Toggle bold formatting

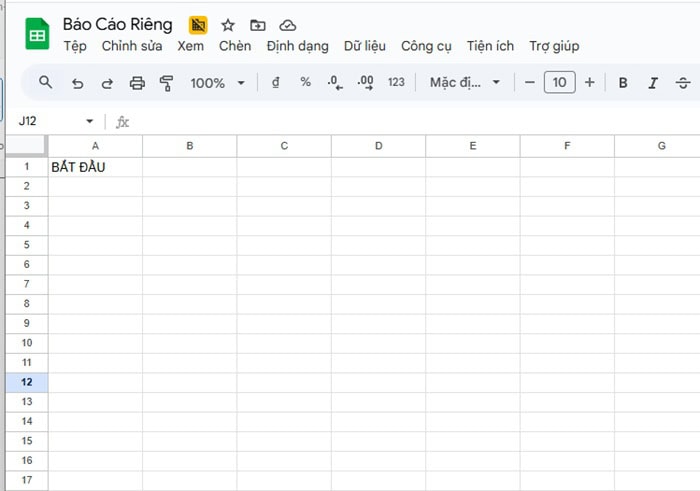click(x=623, y=83)
